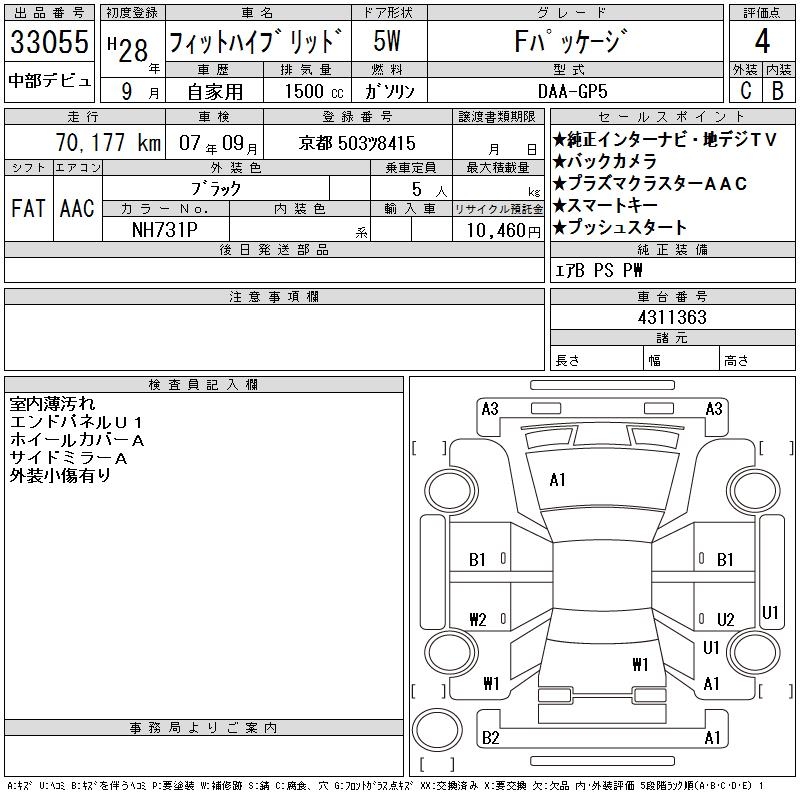Click the grade Fパッケージ text
Image resolution: width=800 pixels, height=800 pixels.
click(571, 41)
